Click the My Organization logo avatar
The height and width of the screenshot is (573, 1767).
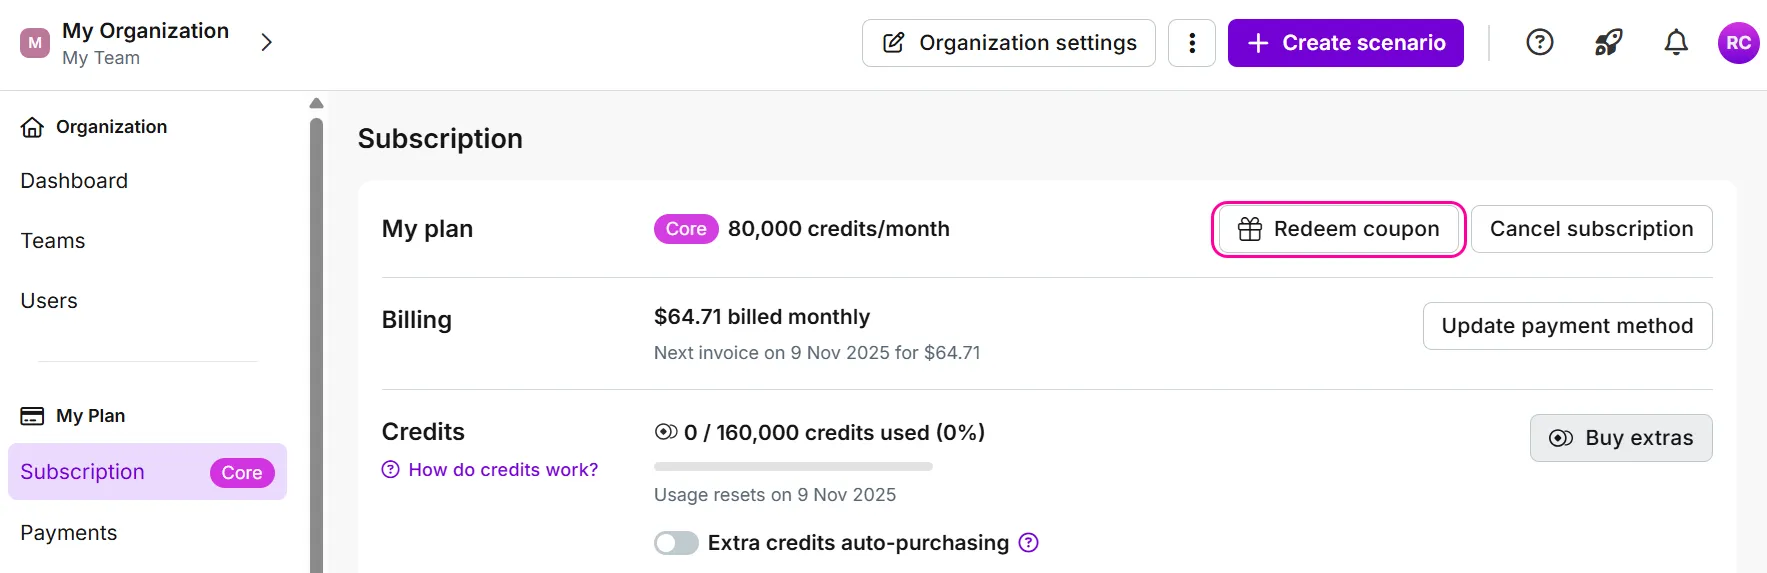[35, 43]
